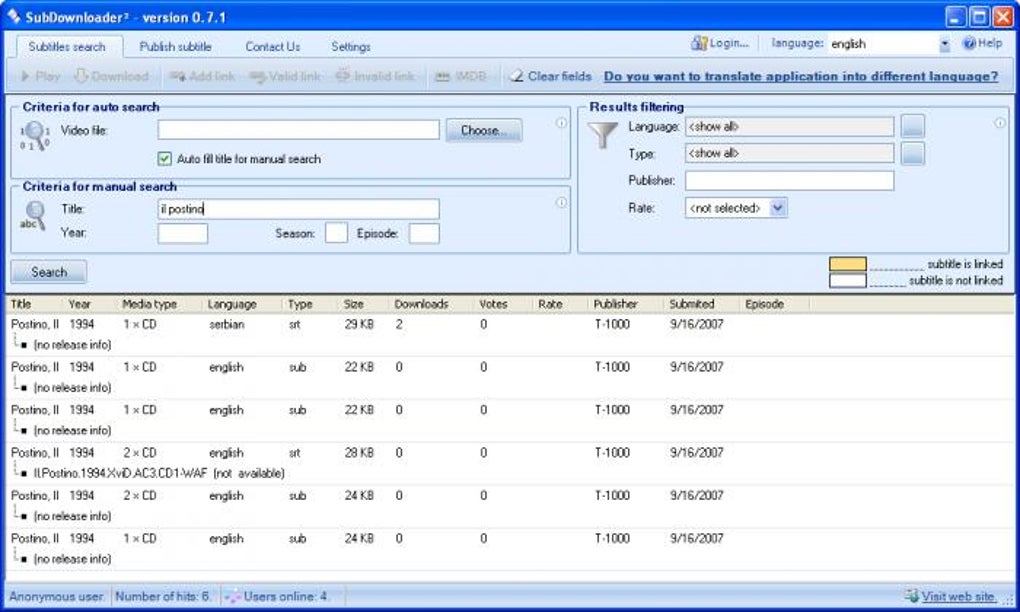Viewport: 1020px width, 612px height.
Task: Sort results by Year column header
Action: (x=91, y=304)
